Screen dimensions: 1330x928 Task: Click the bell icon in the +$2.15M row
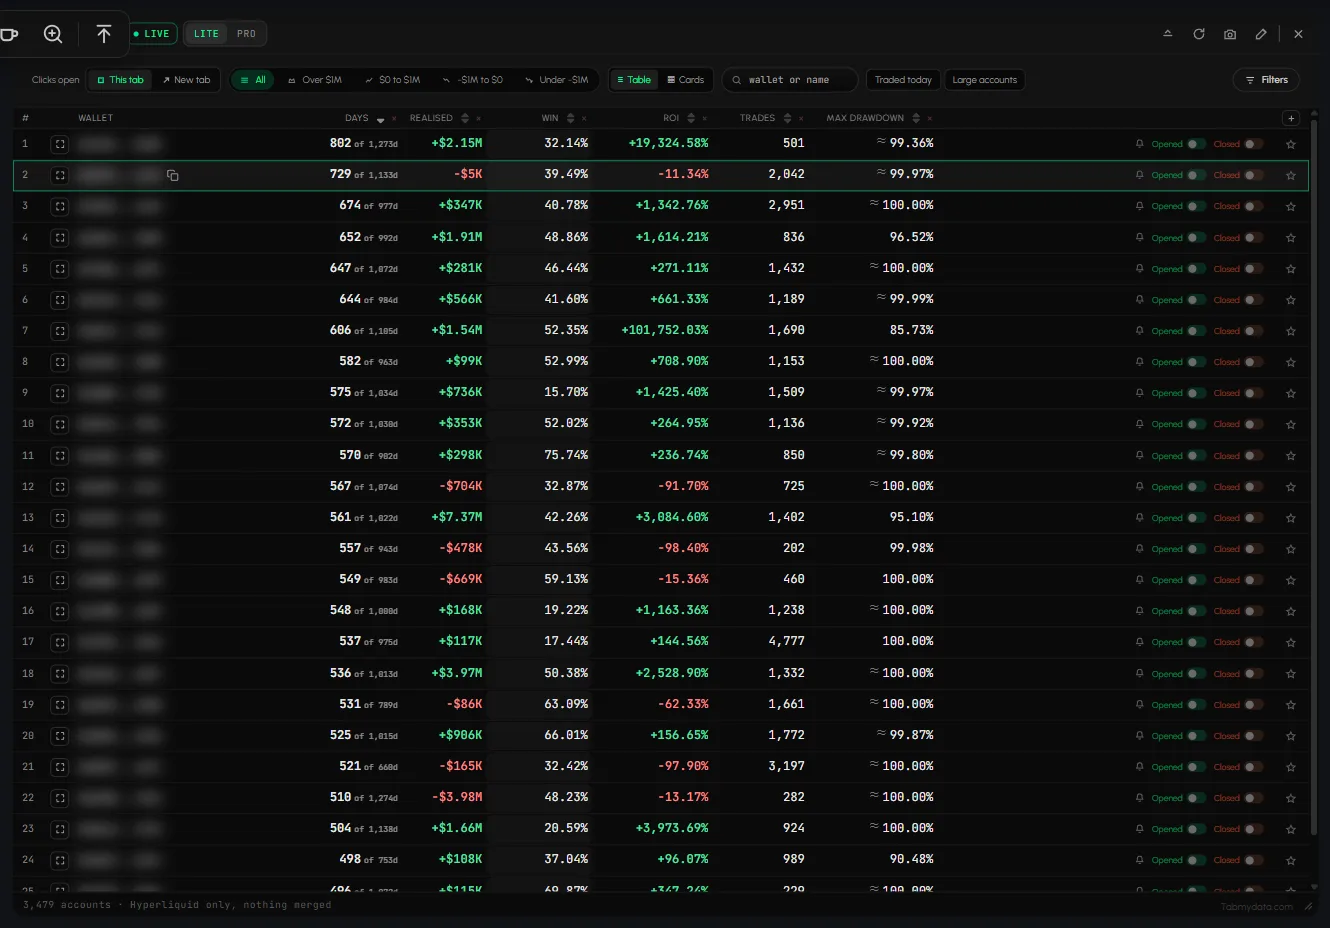pyautogui.click(x=1139, y=144)
